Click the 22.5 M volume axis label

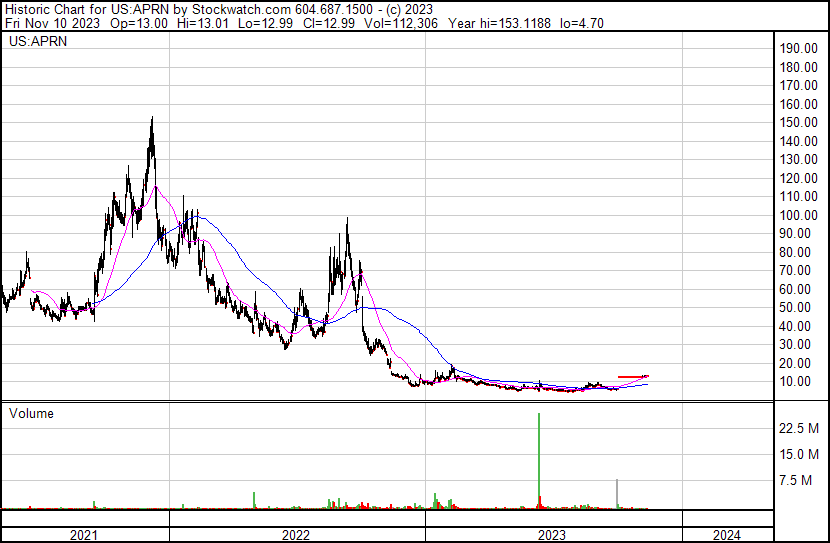point(799,428)
